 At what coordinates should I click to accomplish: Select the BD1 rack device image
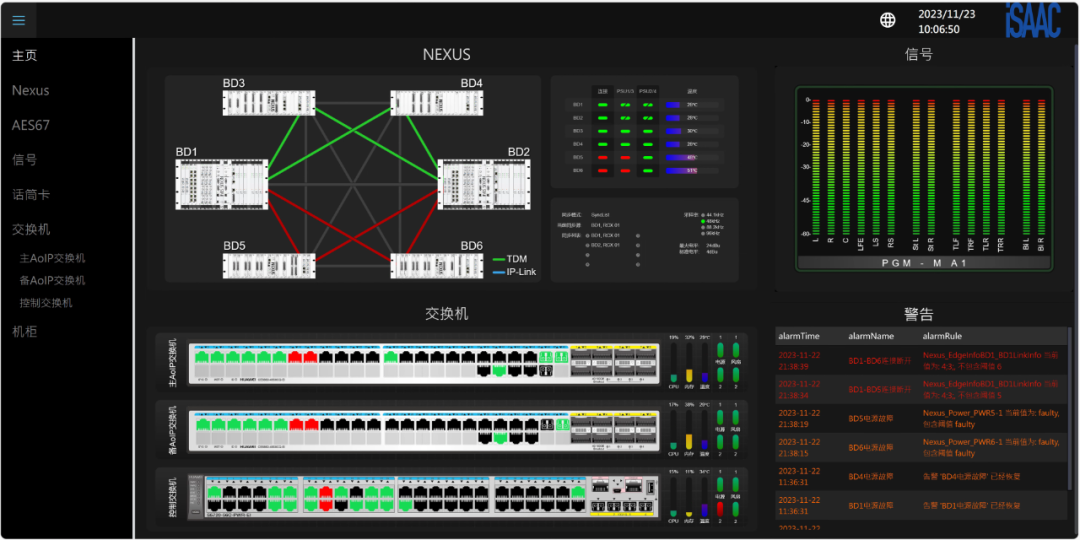pyautogui.click(x=221, y=184)
